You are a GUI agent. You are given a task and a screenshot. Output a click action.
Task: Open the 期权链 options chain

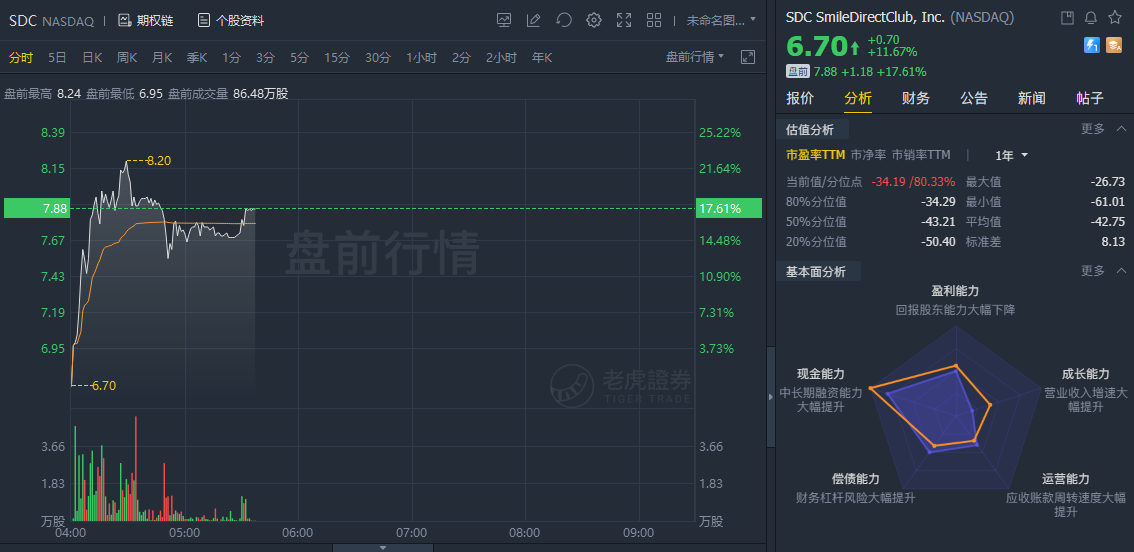(145, 20)
